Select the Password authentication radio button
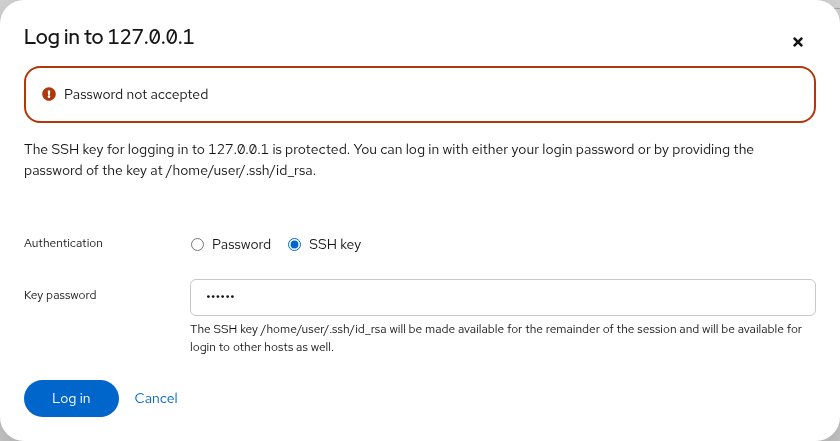840x441 pixels. coord(197,245)
